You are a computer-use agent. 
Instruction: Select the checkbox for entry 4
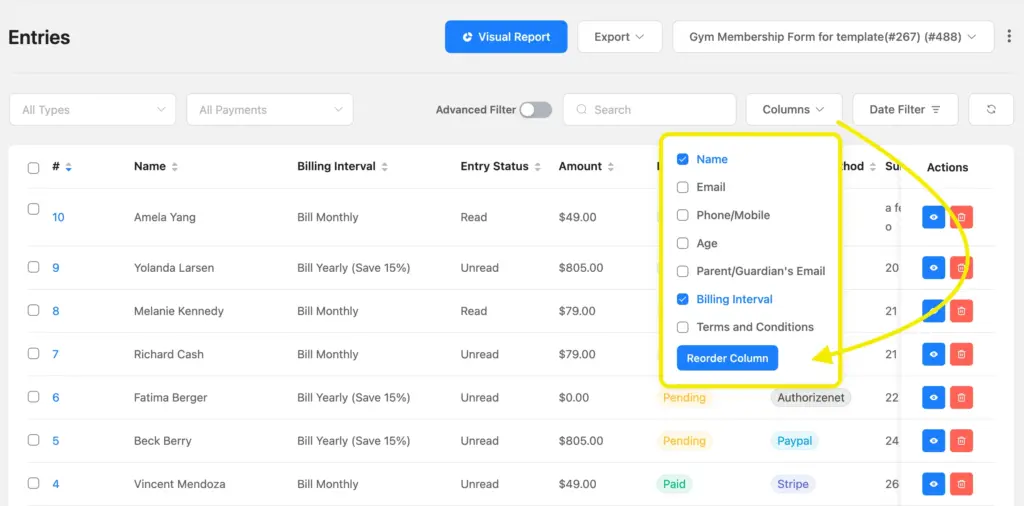pyautogui.click(x=33, y=483)
